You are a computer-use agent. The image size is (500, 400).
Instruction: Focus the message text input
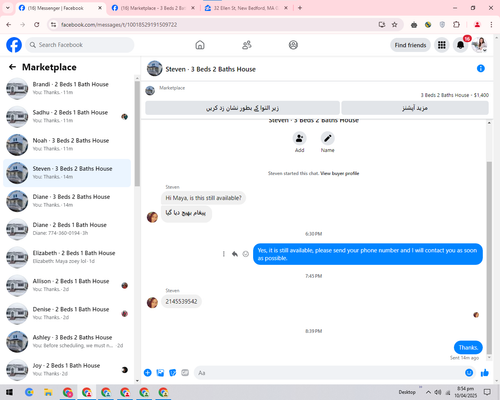coord(328,373)
